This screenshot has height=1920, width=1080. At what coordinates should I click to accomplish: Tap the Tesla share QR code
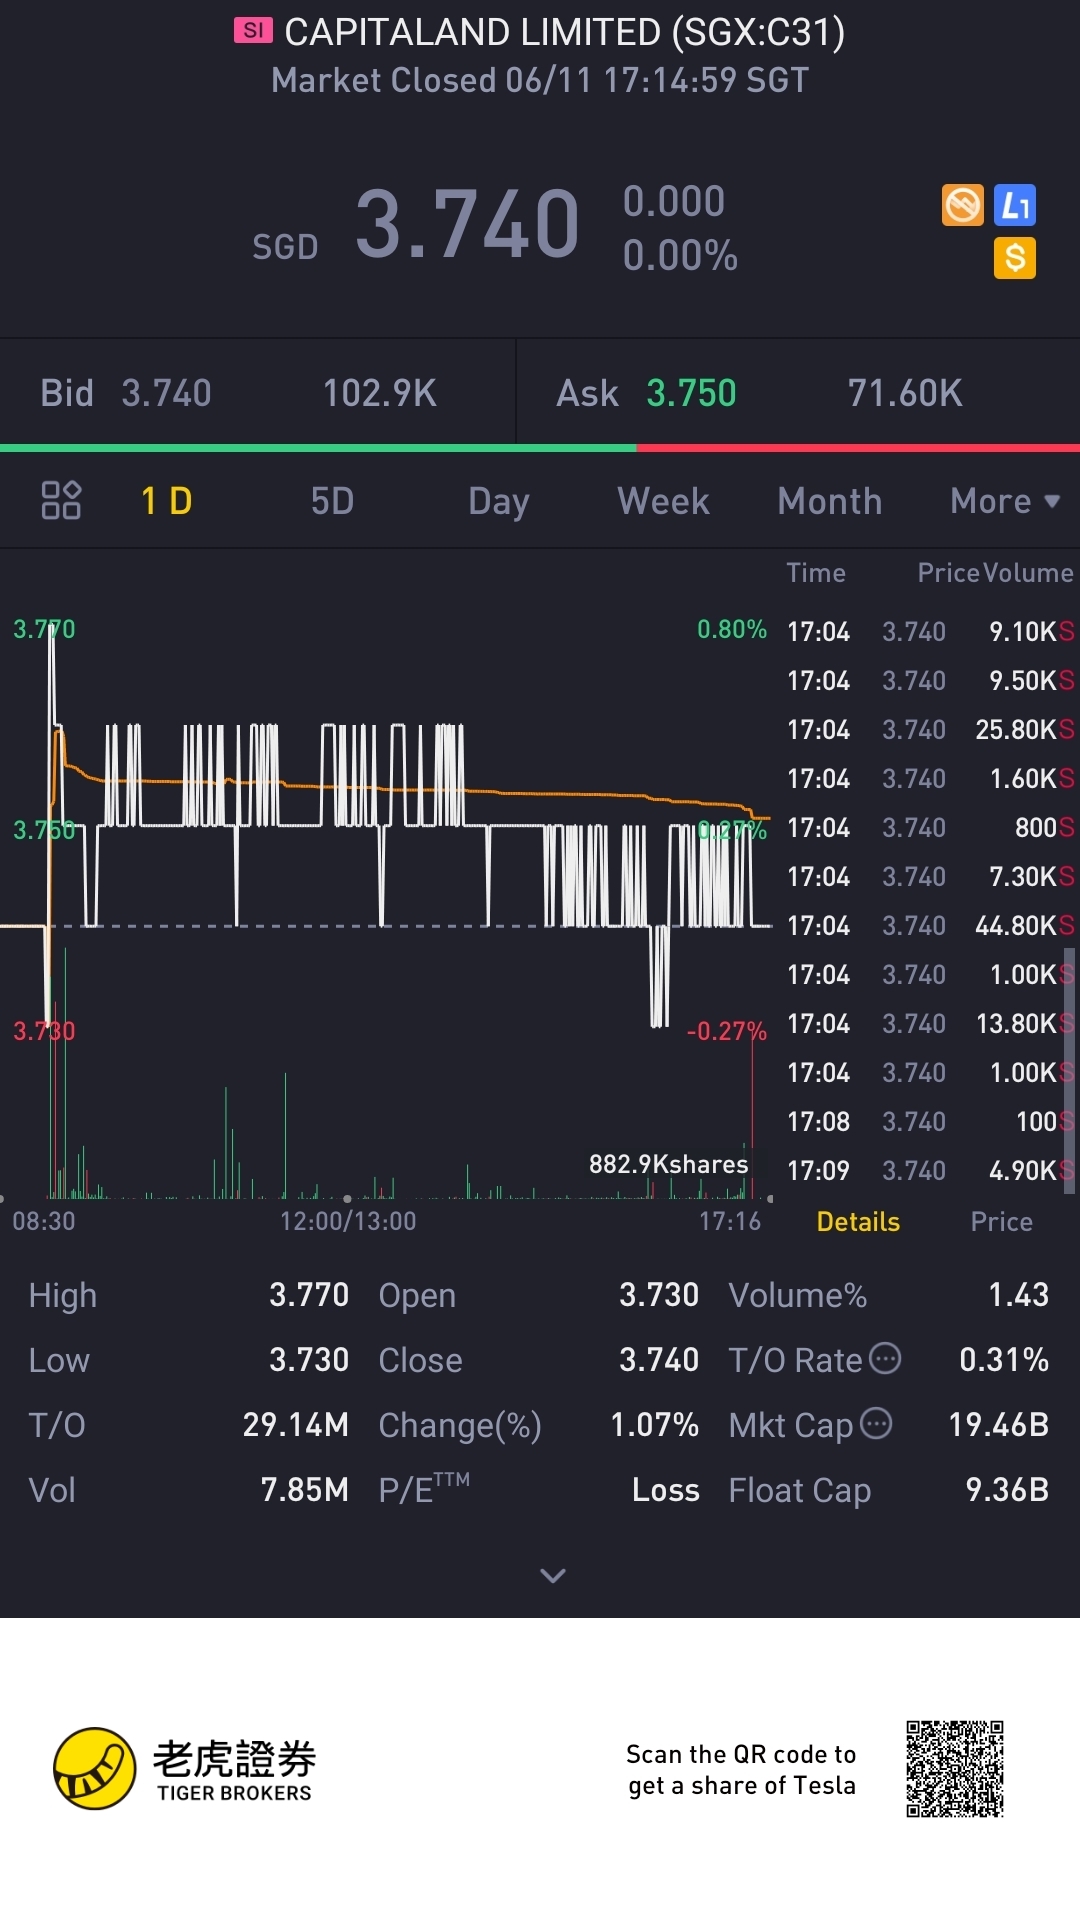955,1769
